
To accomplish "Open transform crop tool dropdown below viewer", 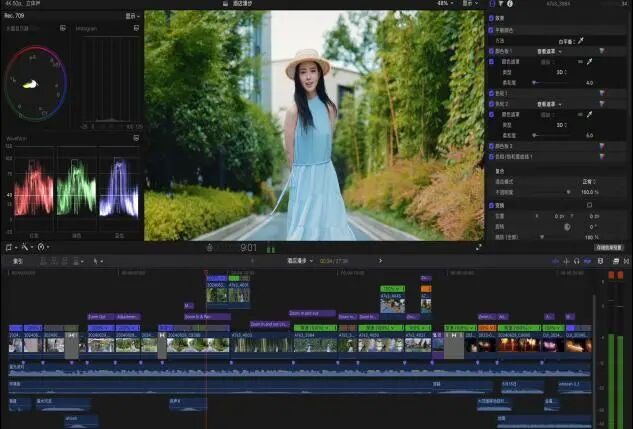I will [x=11, y=247].
